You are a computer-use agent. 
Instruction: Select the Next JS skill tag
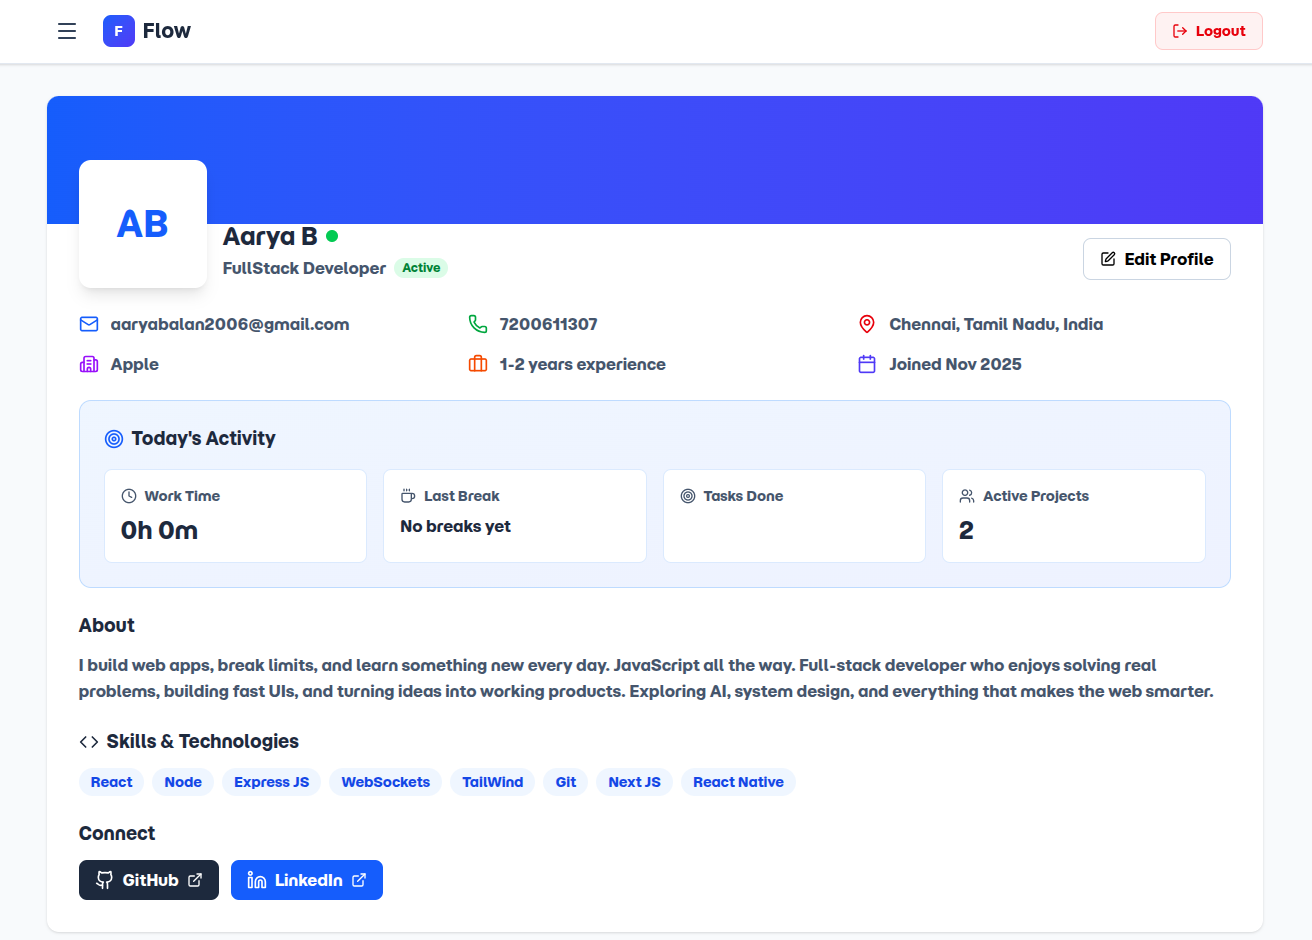click(635, 782)
